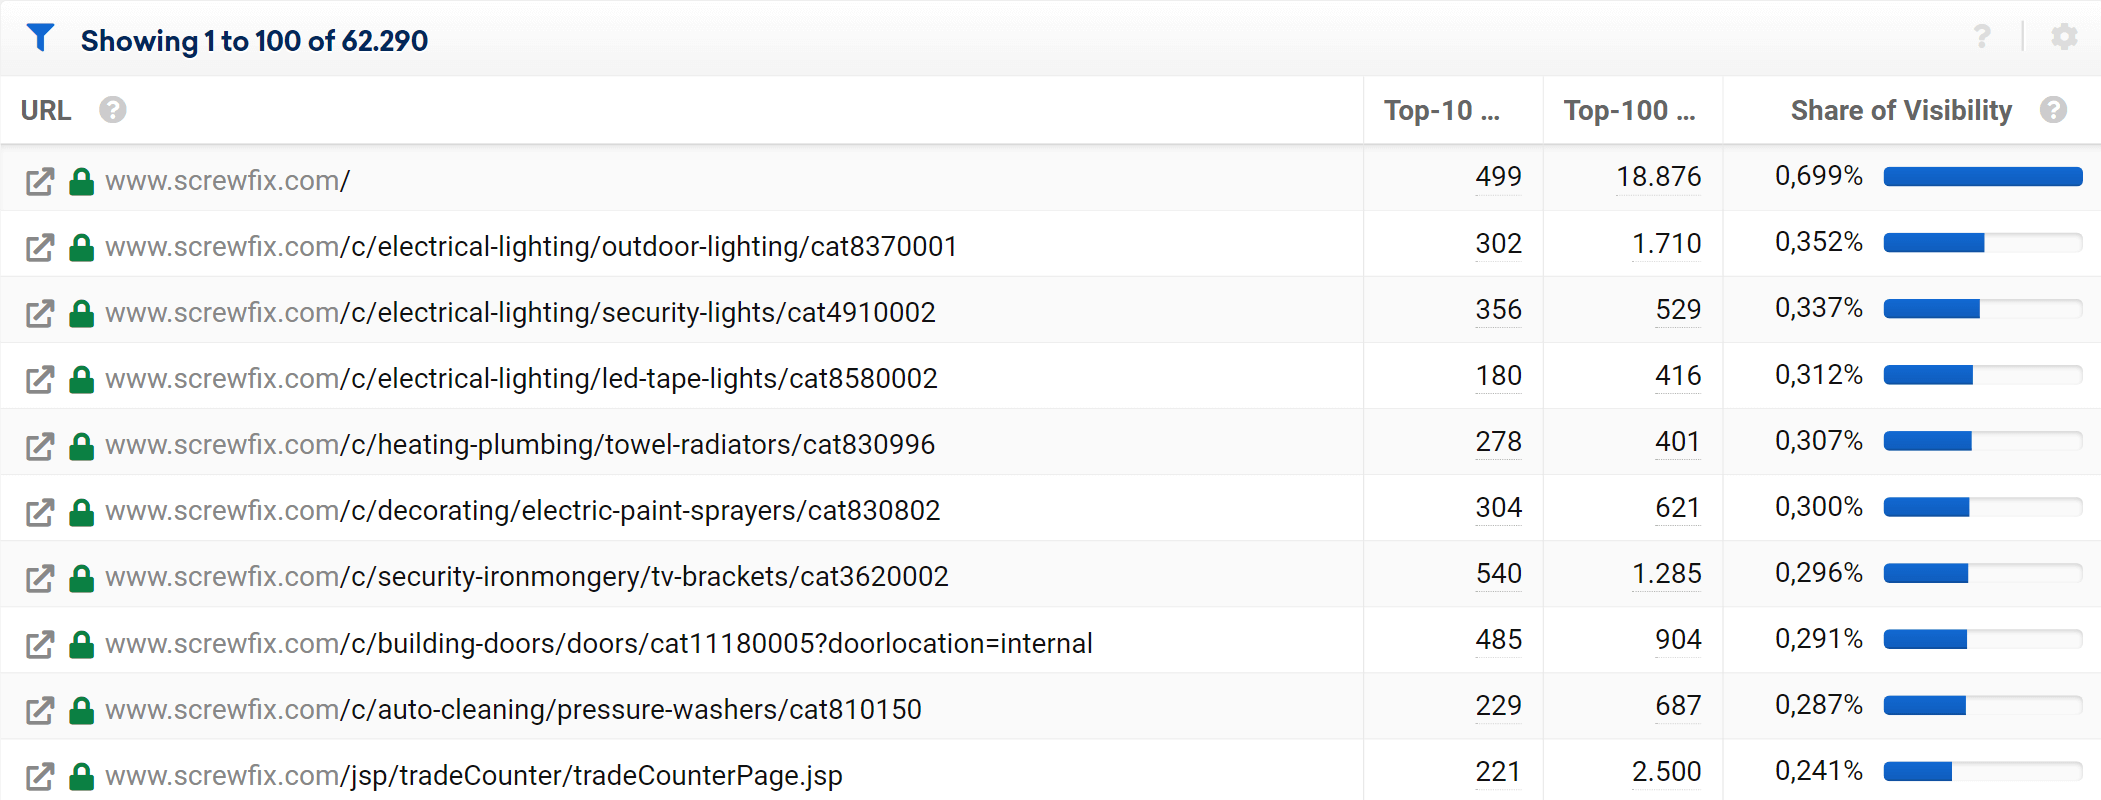The image size is (2101, 800).
Task: Click the 0,352% visibility bar
Action: point(1983,243)
